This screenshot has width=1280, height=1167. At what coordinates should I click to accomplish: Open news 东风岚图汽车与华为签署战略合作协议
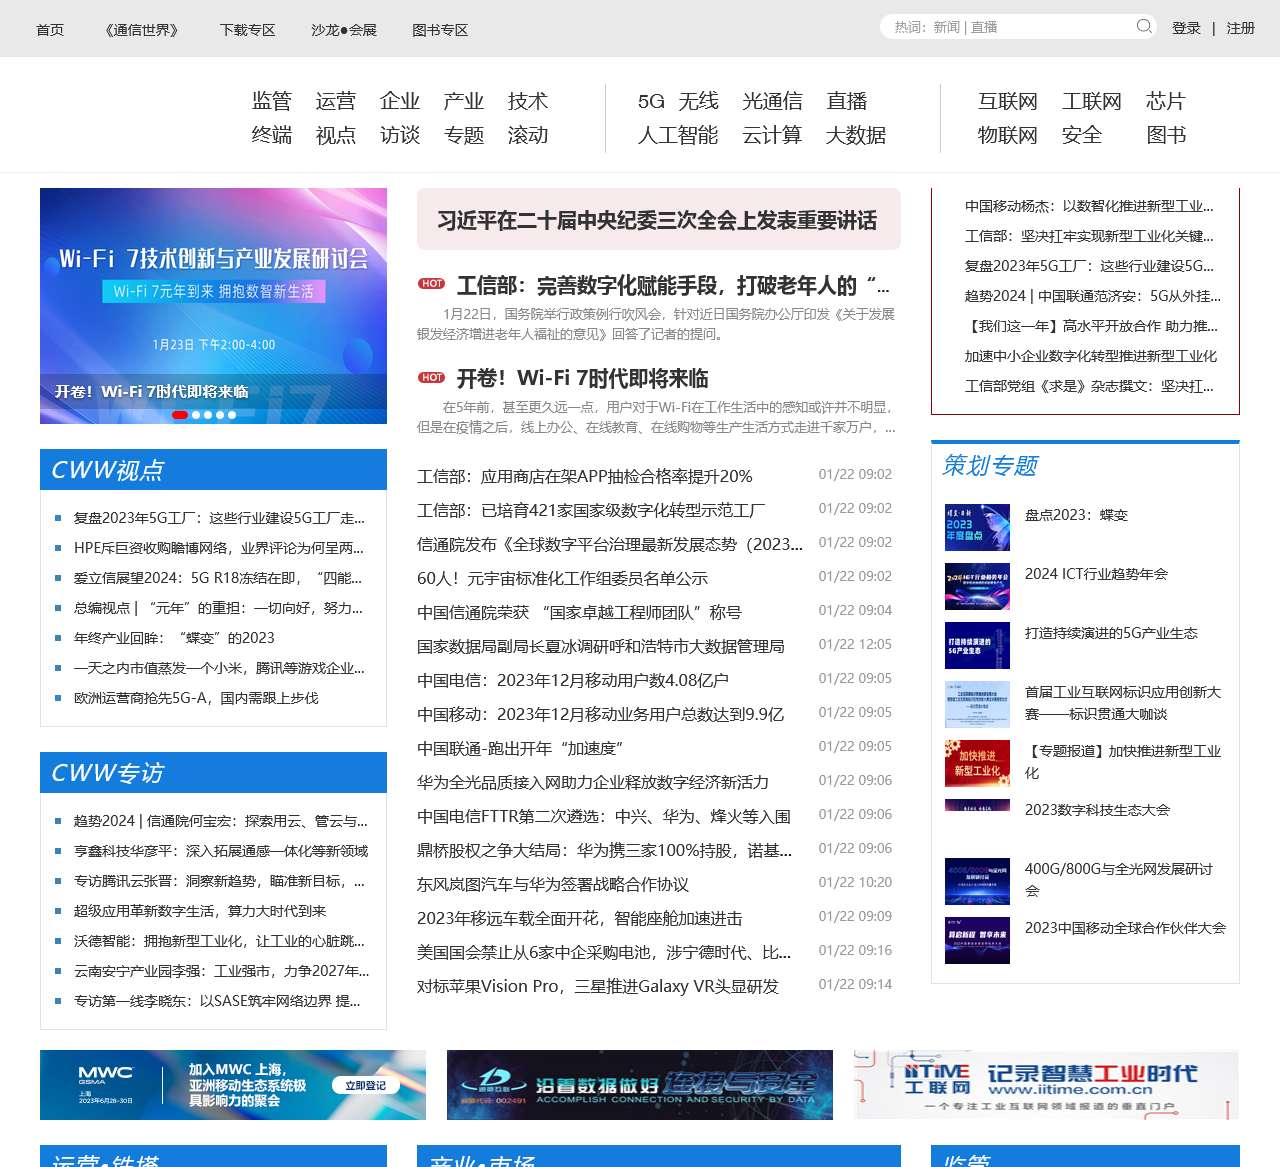[x=552, y=885]
